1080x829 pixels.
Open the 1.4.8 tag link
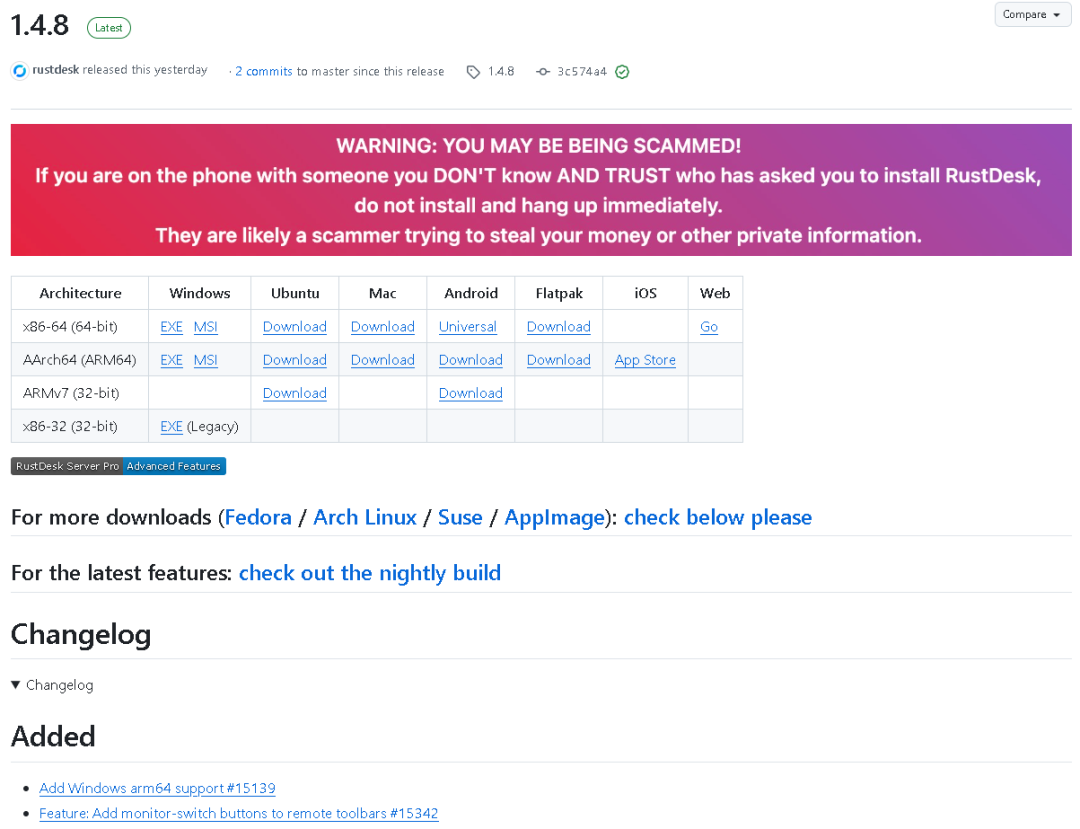click(501, 72)
